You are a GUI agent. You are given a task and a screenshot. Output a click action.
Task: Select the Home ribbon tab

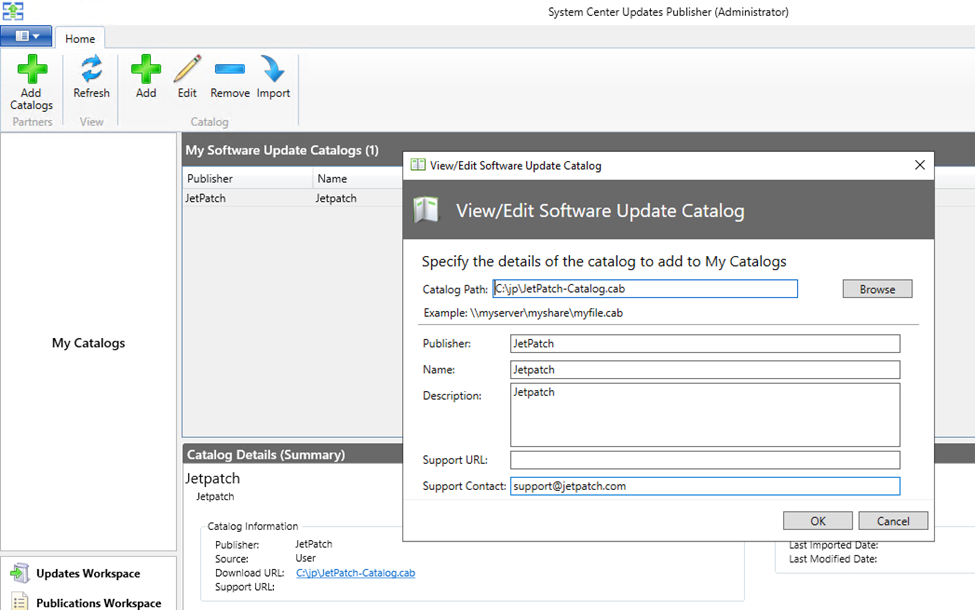pyautogui.click(x=80, y=39)
